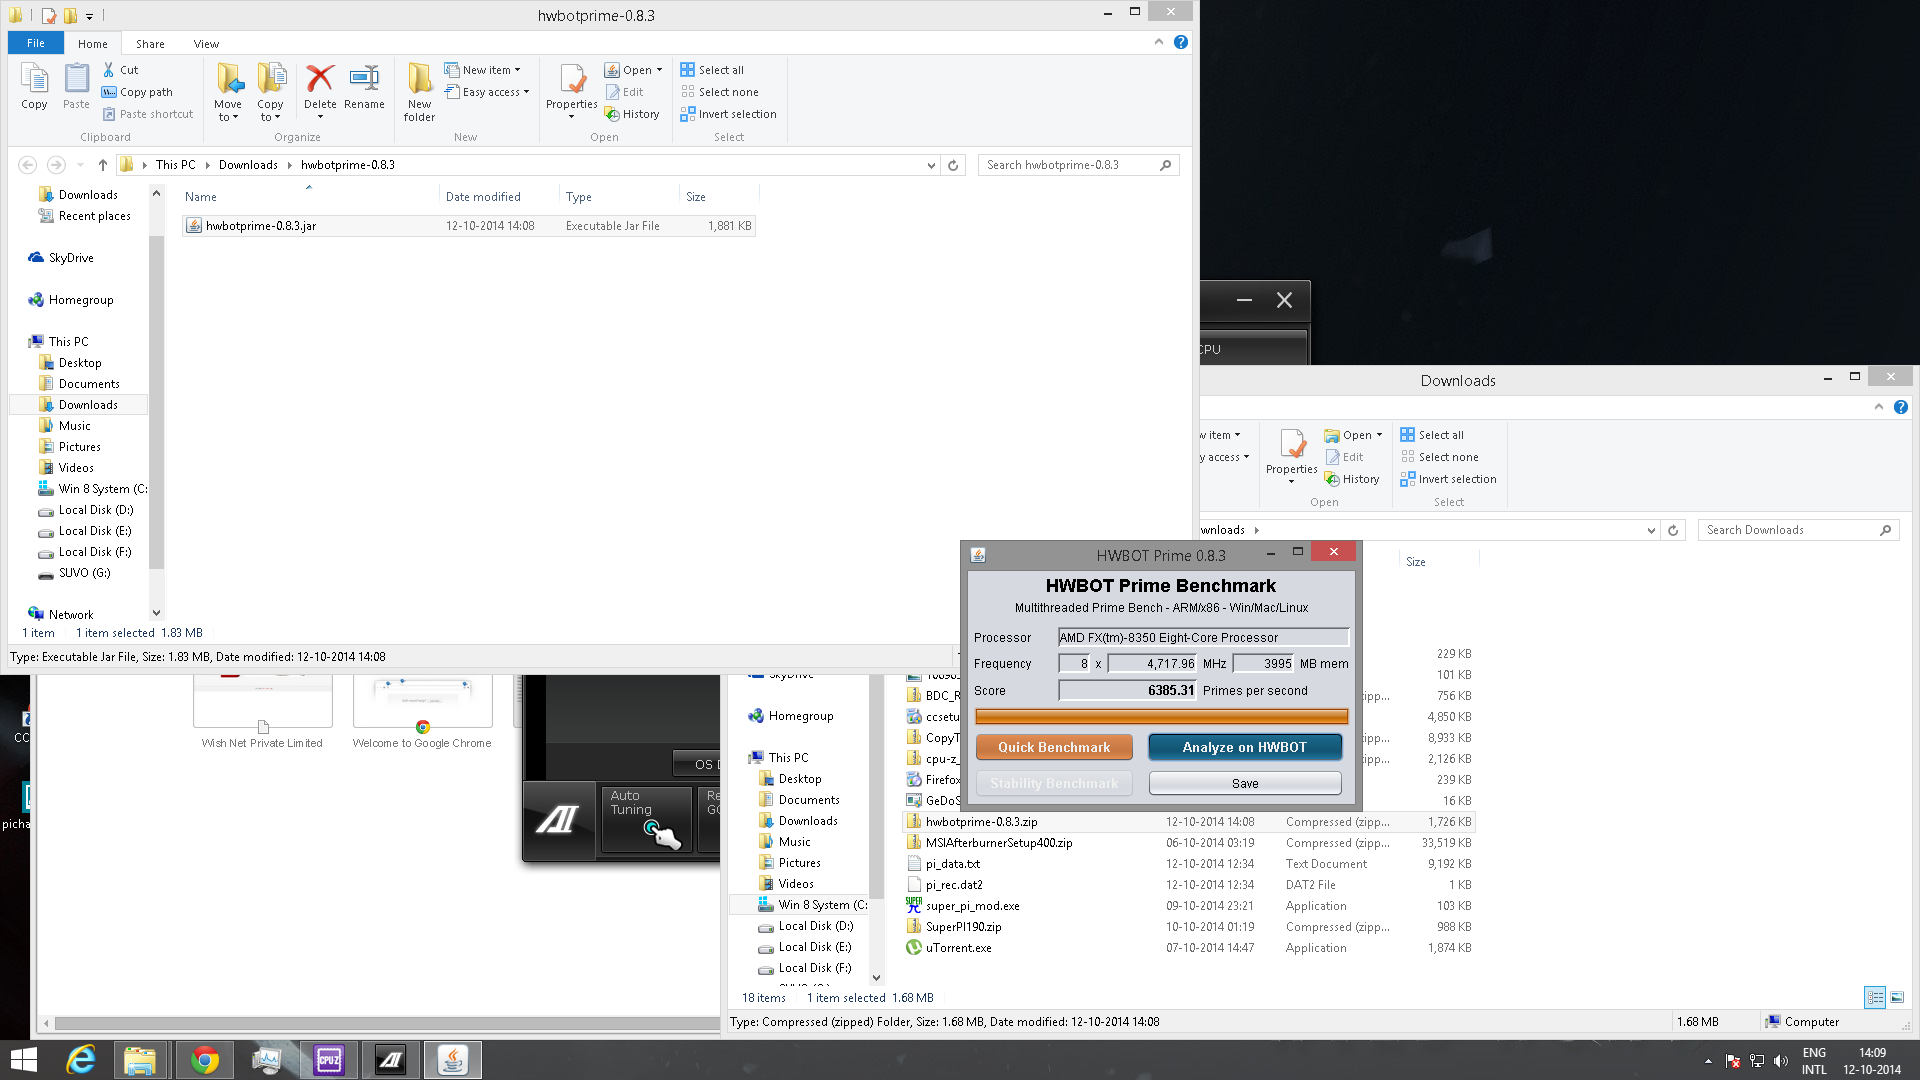
Task: Select uTorrent.exe in Downloads list
Action: click(x=1188, y=948)
